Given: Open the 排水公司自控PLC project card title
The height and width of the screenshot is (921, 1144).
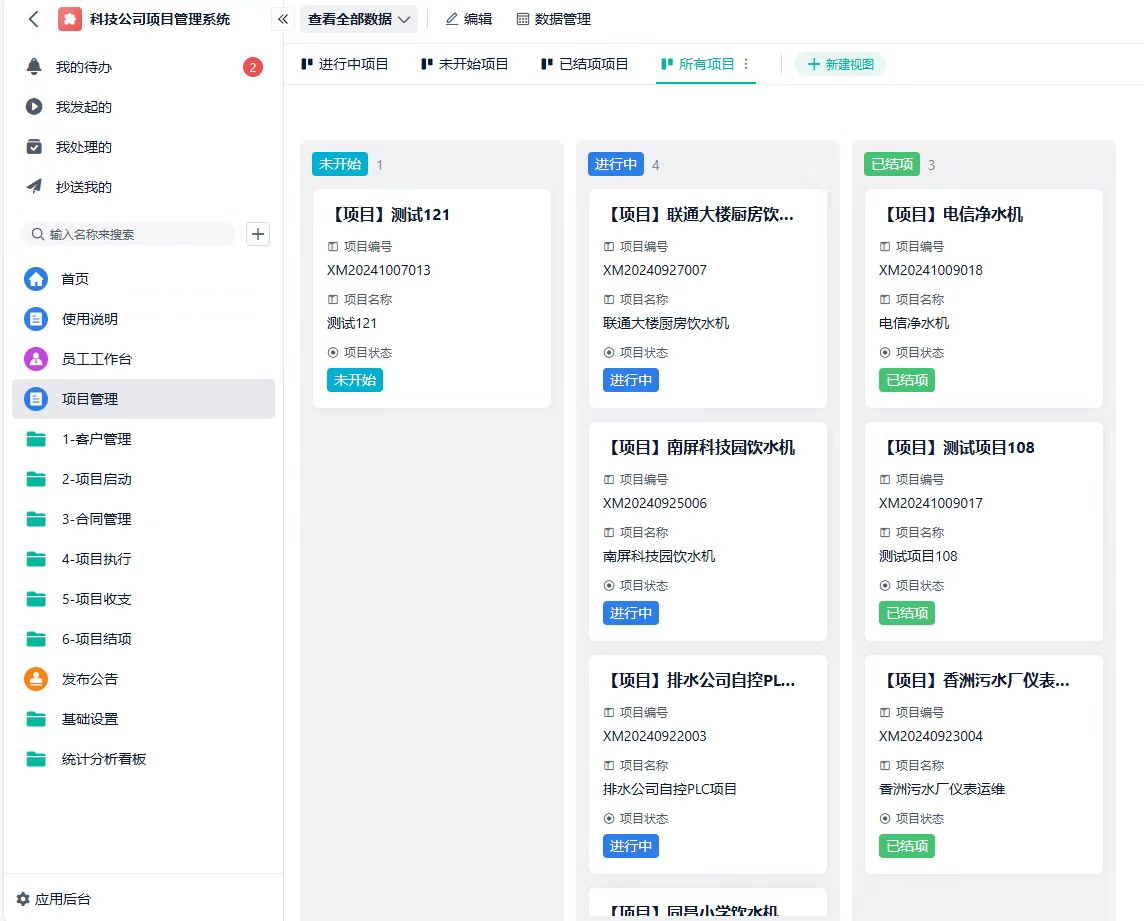Looking at the screenshot, I should tap(700, 680).
